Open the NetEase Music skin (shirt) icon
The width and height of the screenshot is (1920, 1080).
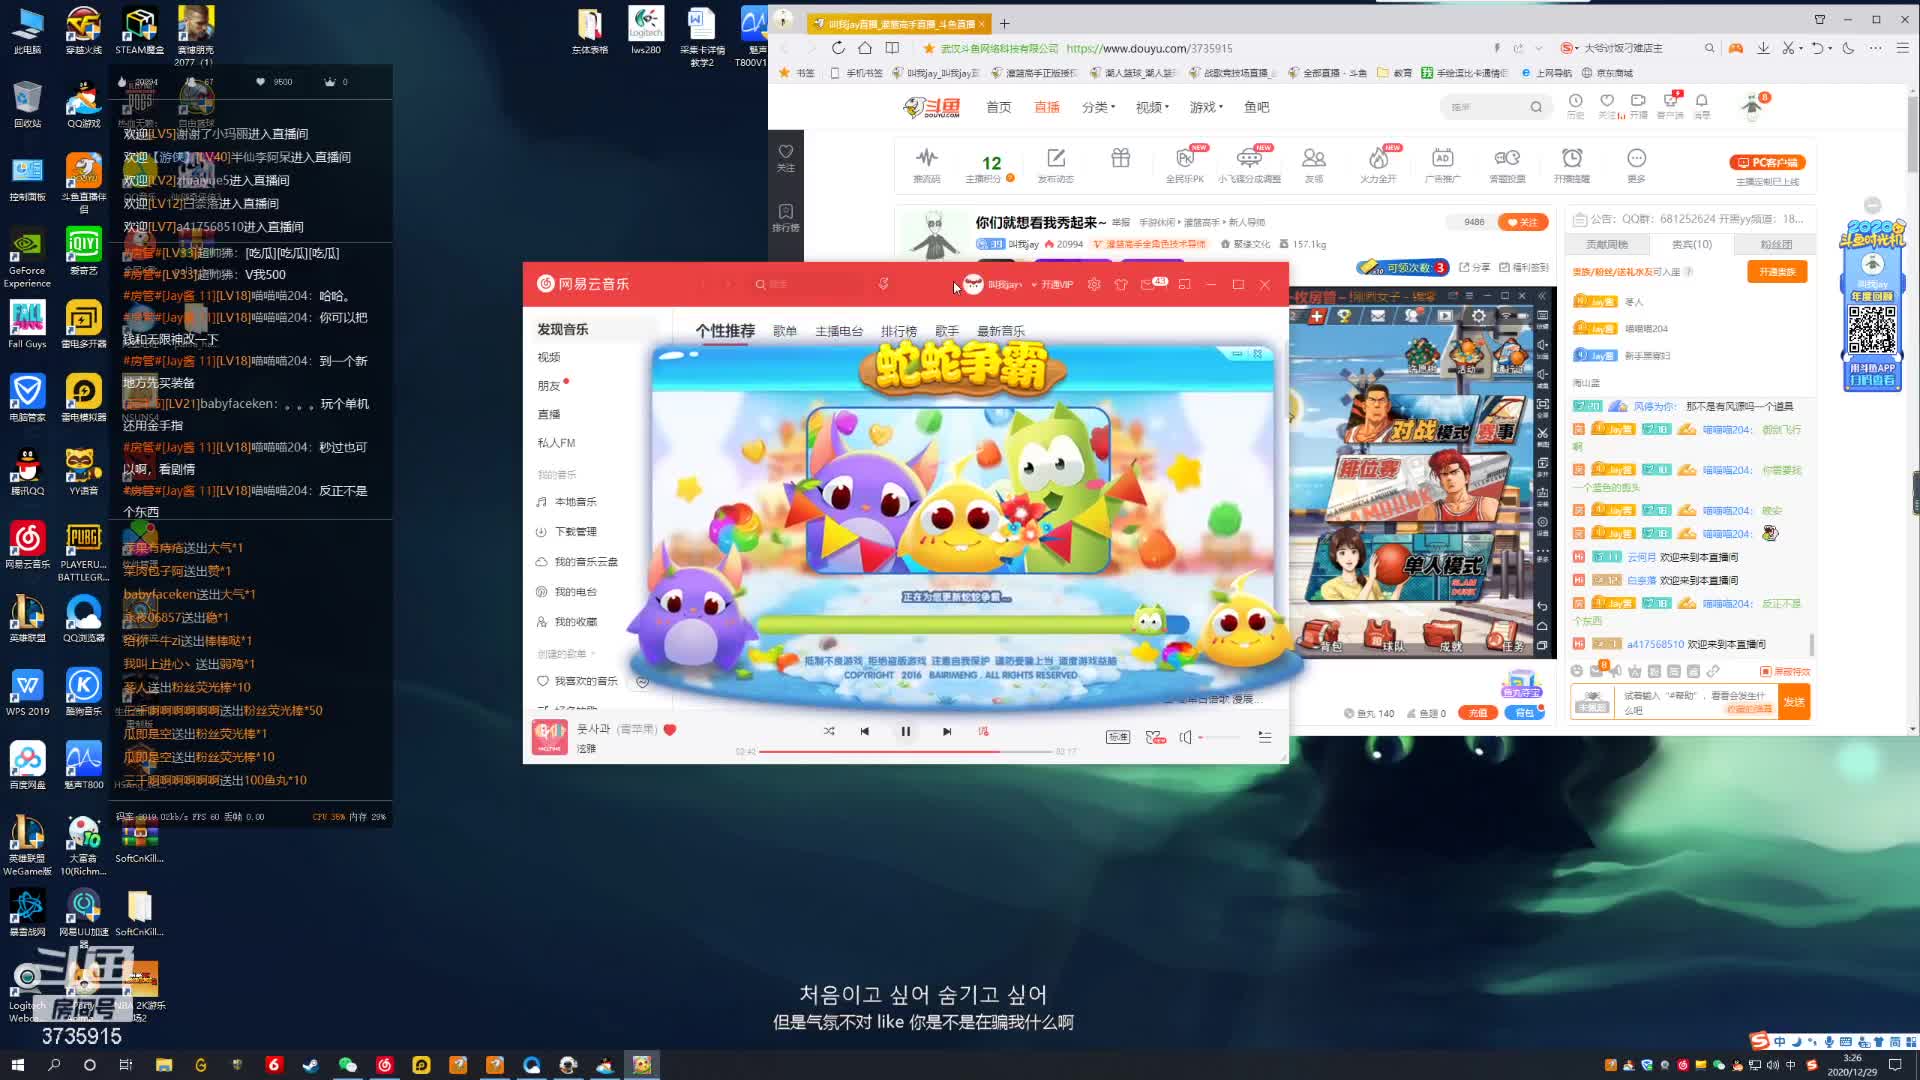point(1121,284)
